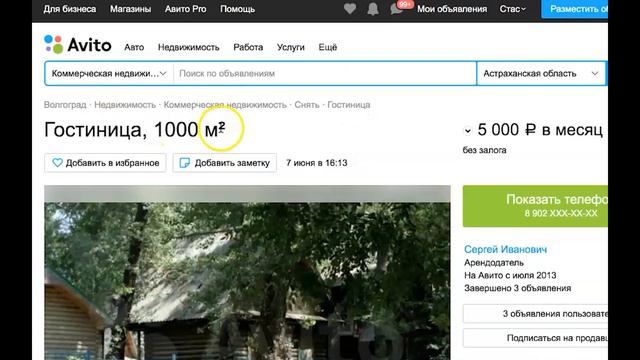
Task: Click the date text 7 июня в 16:13
Action: (x=317, y=163)
